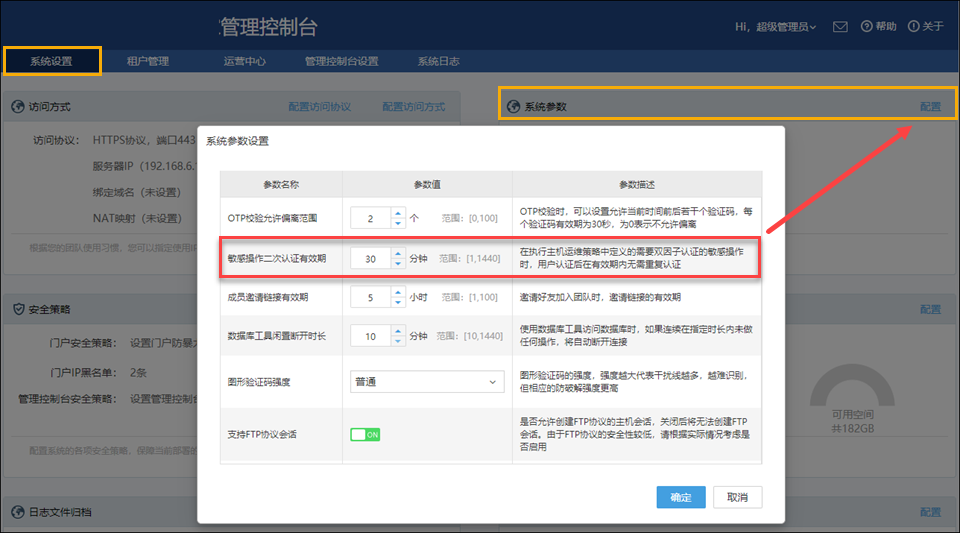960x533 pixels.
Task: Click the 取消 button
Action: tap(738, 497)
